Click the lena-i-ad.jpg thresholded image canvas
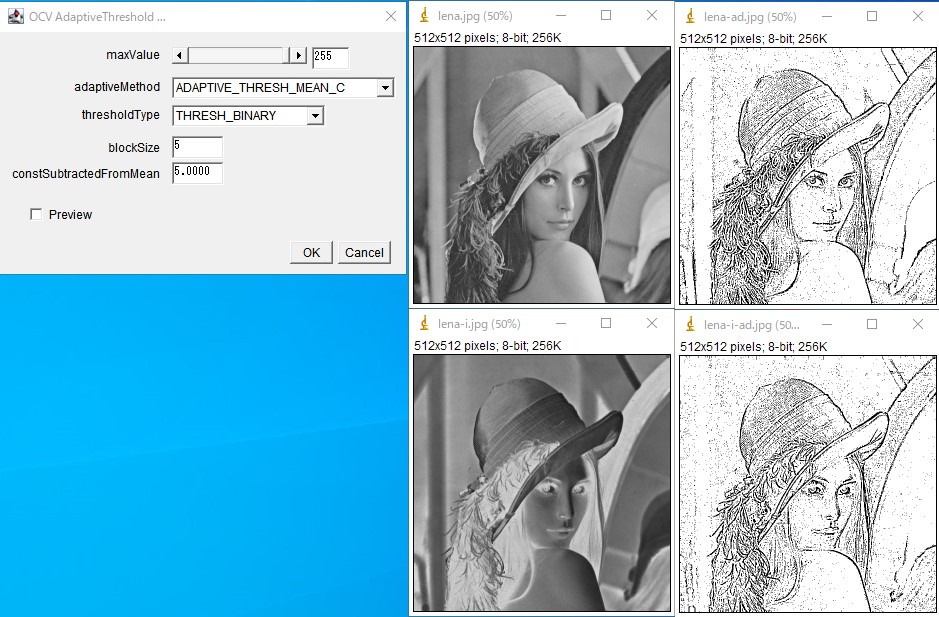Screen dimensions: 939x617 coord(808,484)
